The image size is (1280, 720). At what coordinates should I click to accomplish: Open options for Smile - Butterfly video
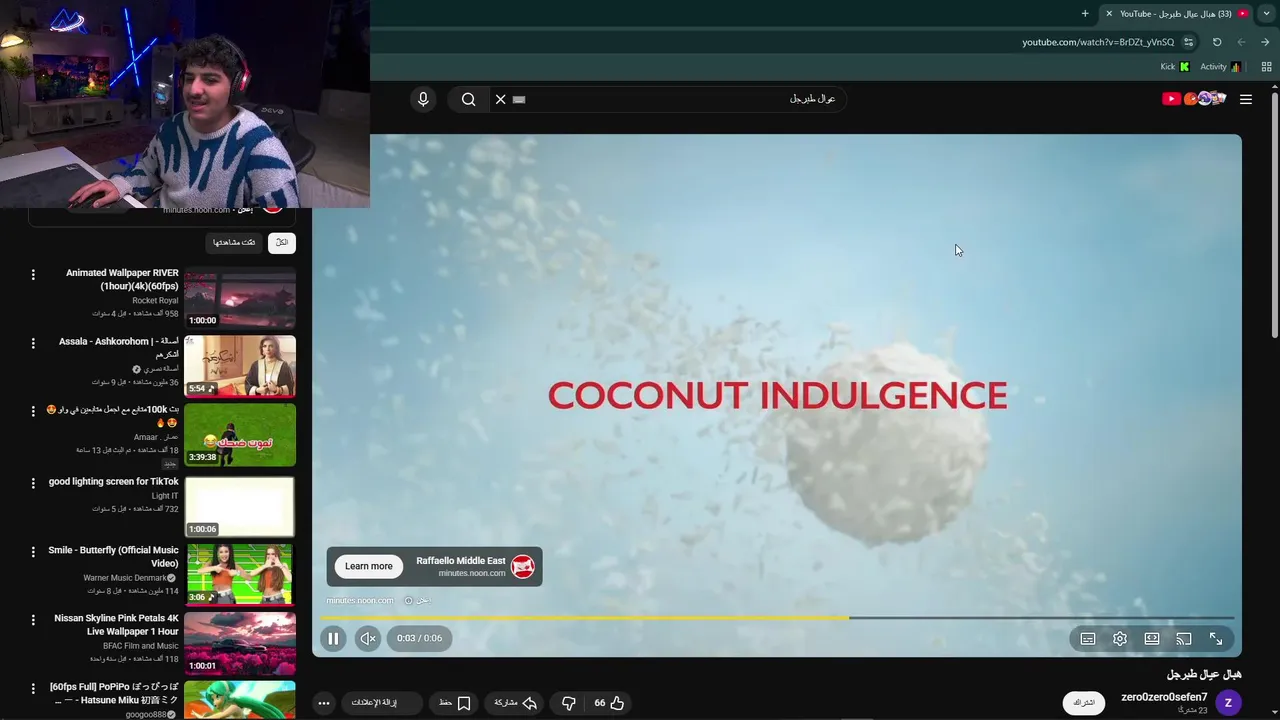pos(33,551)
